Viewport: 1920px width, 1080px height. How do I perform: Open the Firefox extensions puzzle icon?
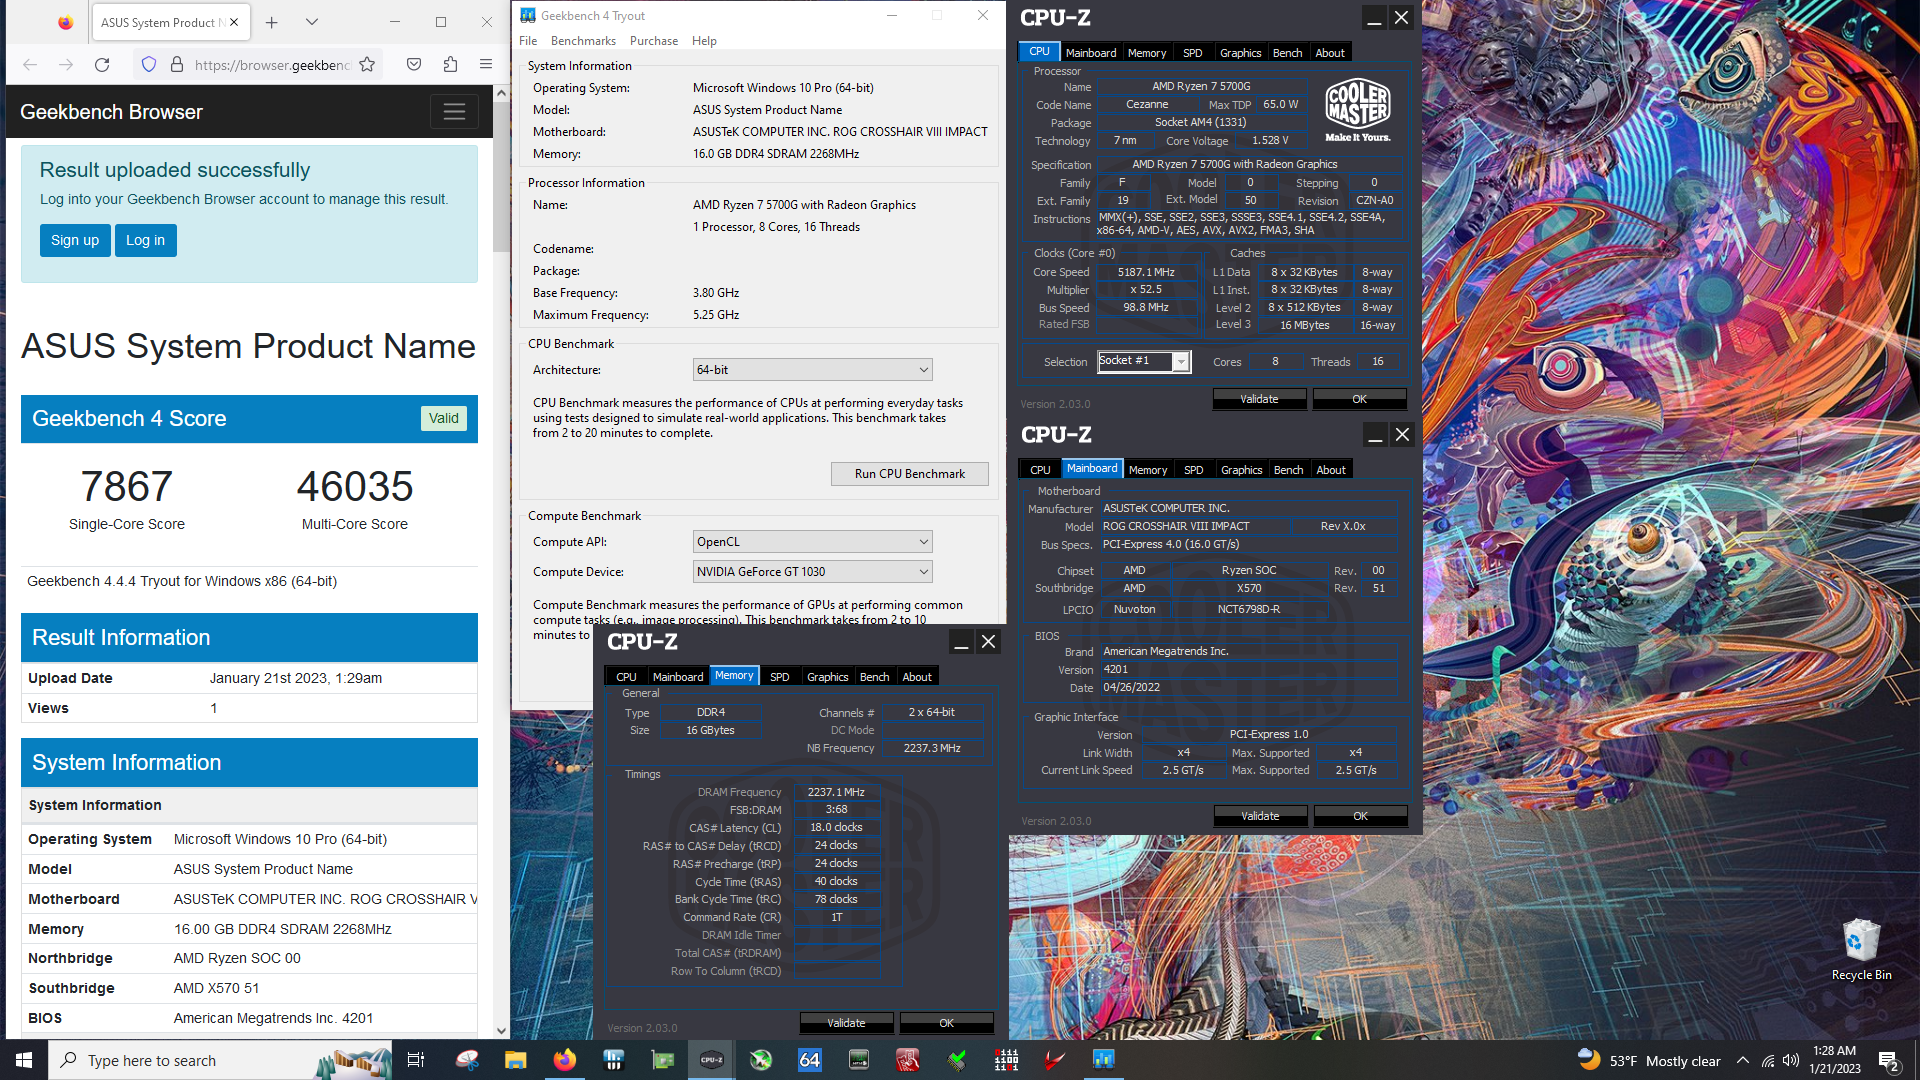450,65
